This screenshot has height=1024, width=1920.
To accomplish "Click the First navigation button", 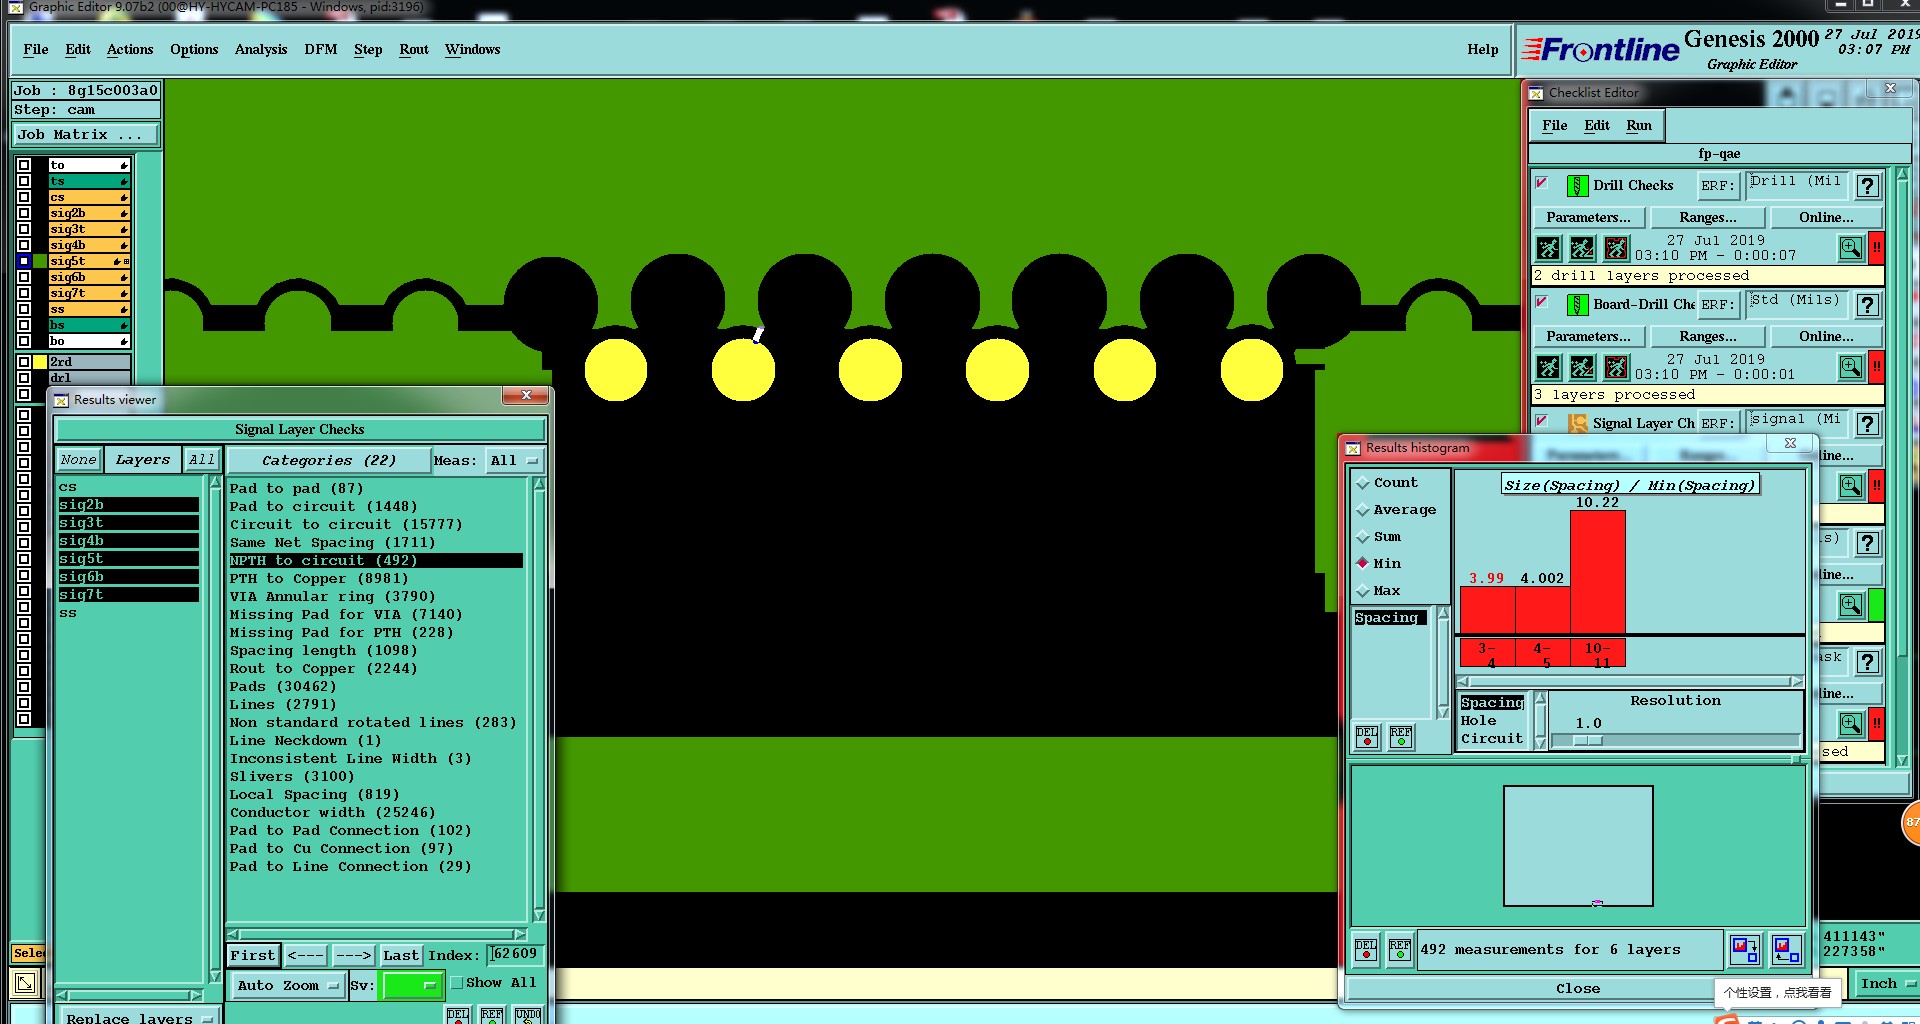I will 253,956.
